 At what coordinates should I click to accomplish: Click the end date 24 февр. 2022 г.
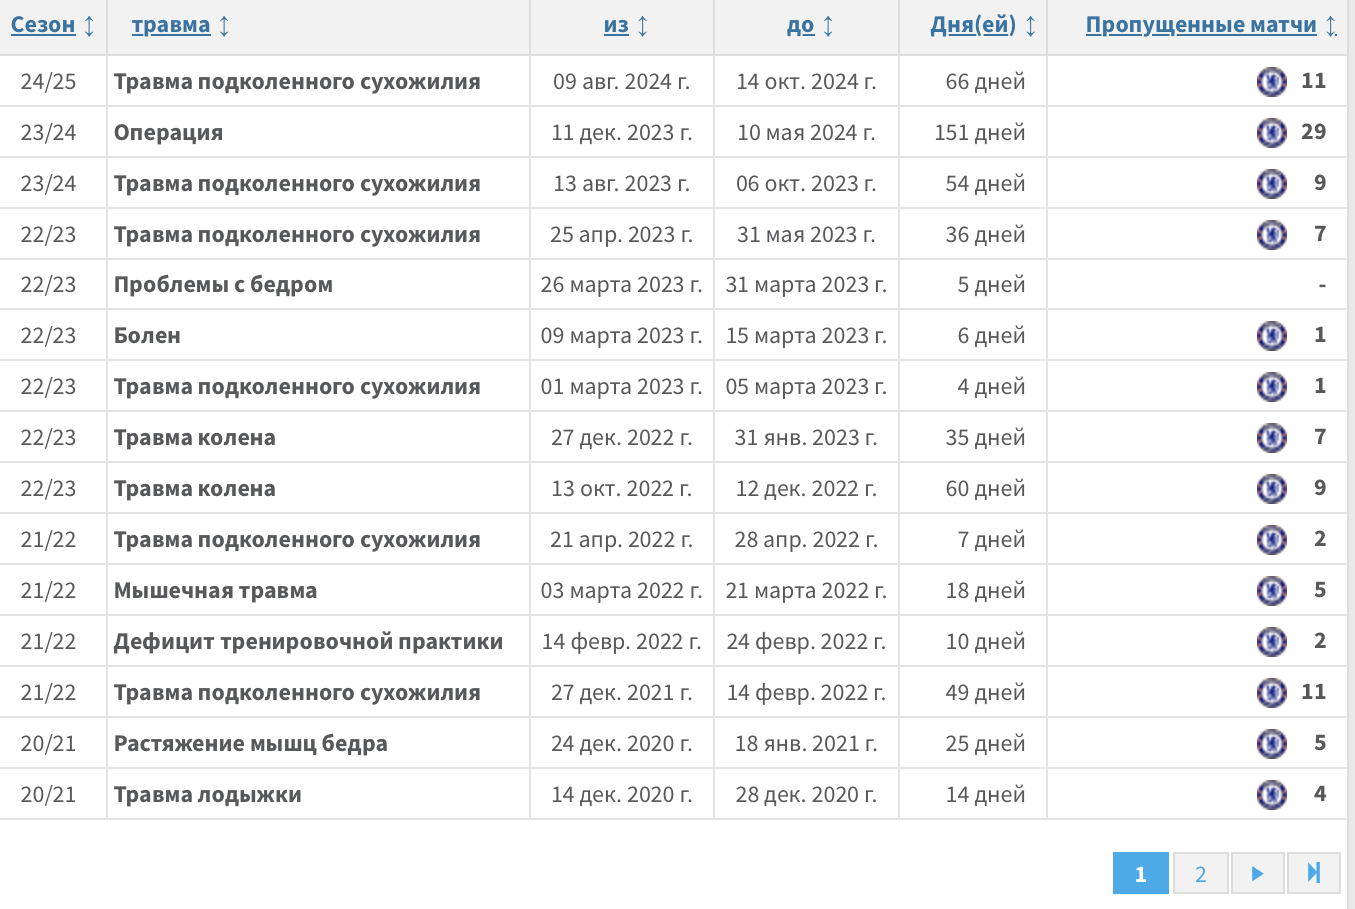[806, 641]
